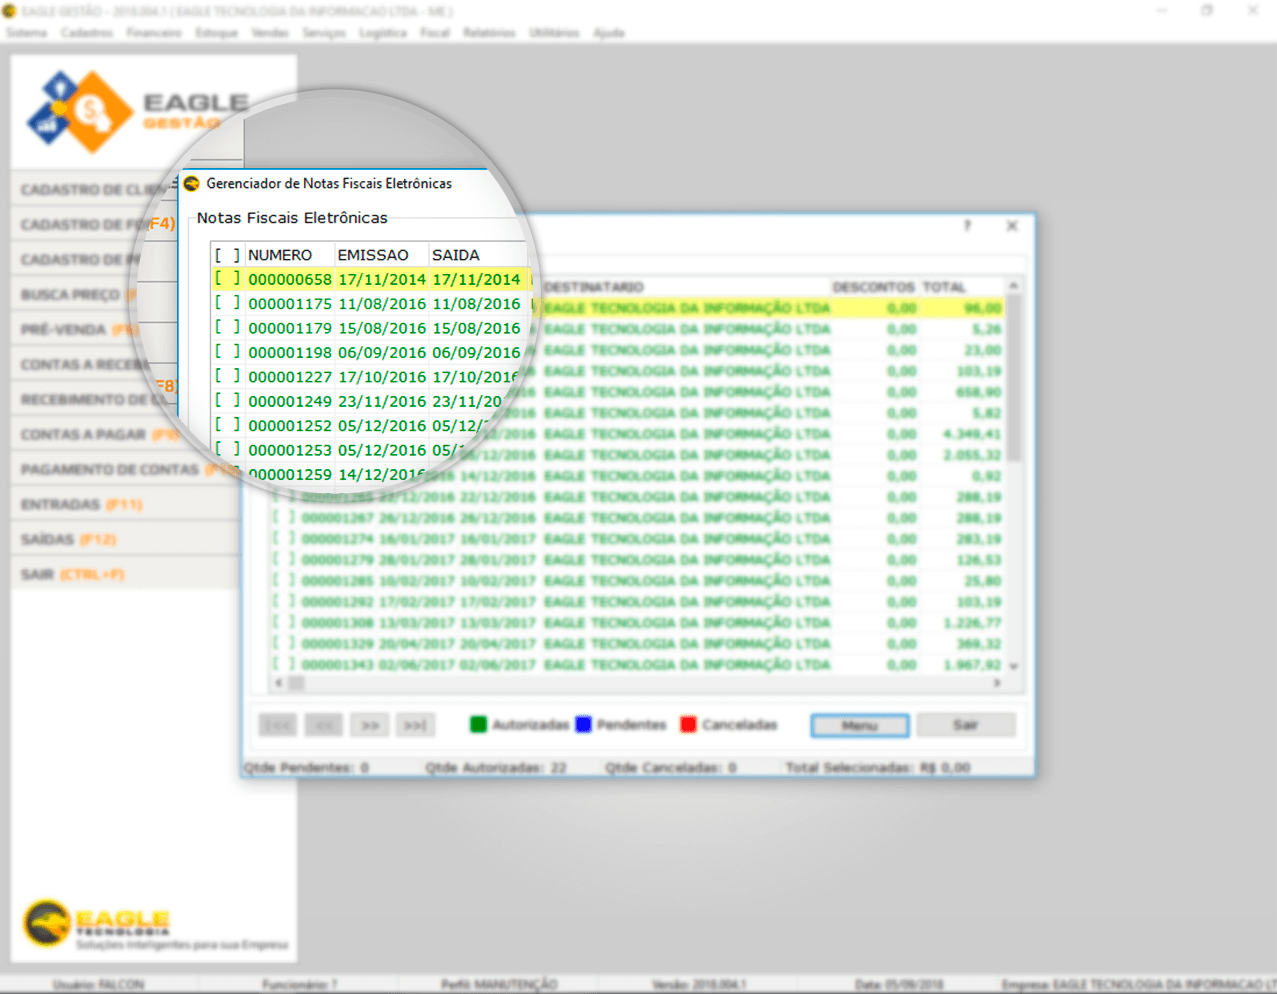Select total value 126,53
The height and width of the screenshot is (994, 1277).
(x=978, y=560)
